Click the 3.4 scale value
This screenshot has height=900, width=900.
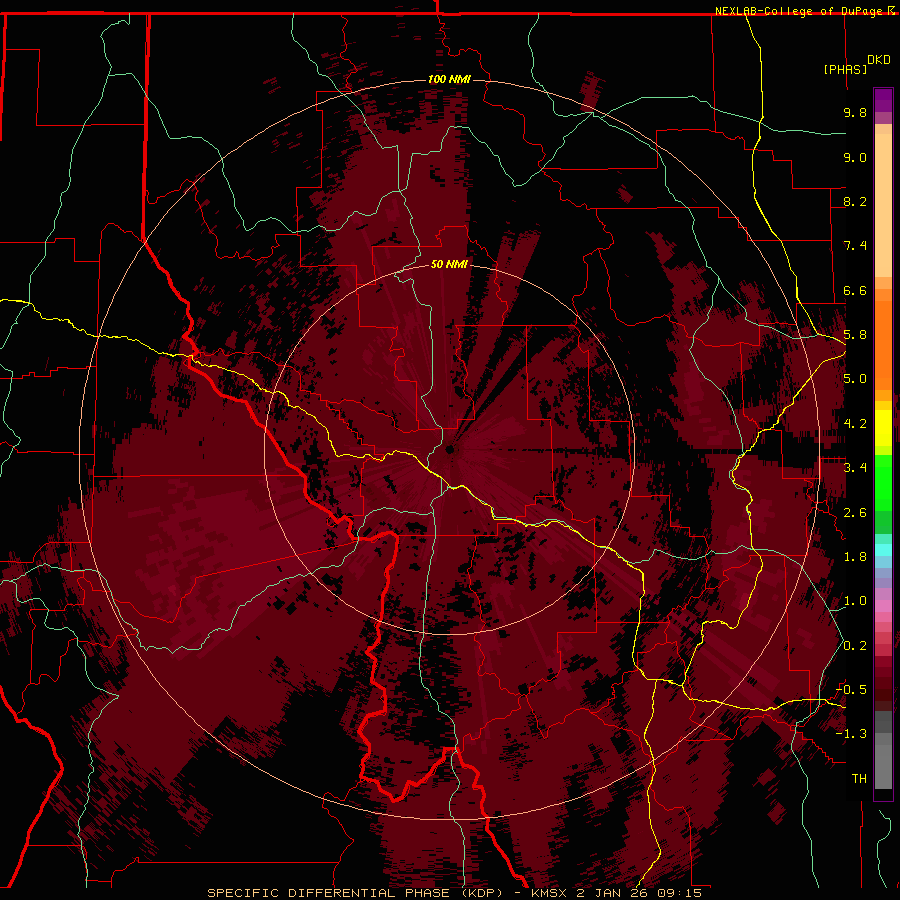coord(855,468)
